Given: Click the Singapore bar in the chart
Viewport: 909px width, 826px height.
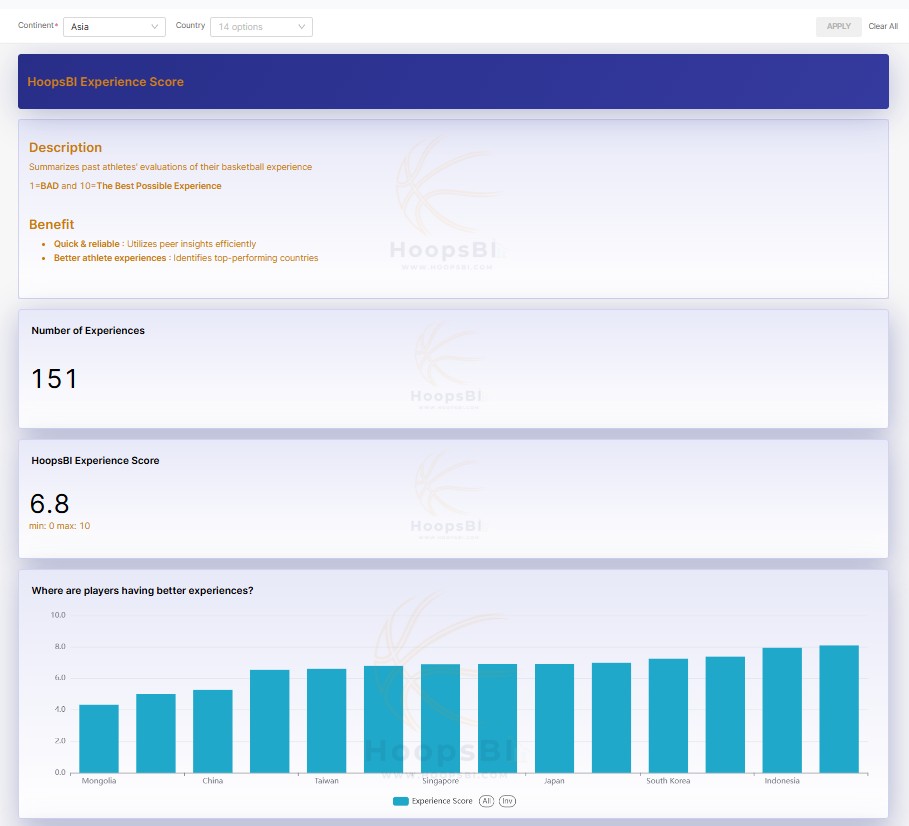Looking at the screenshot, I should (440, 718).
